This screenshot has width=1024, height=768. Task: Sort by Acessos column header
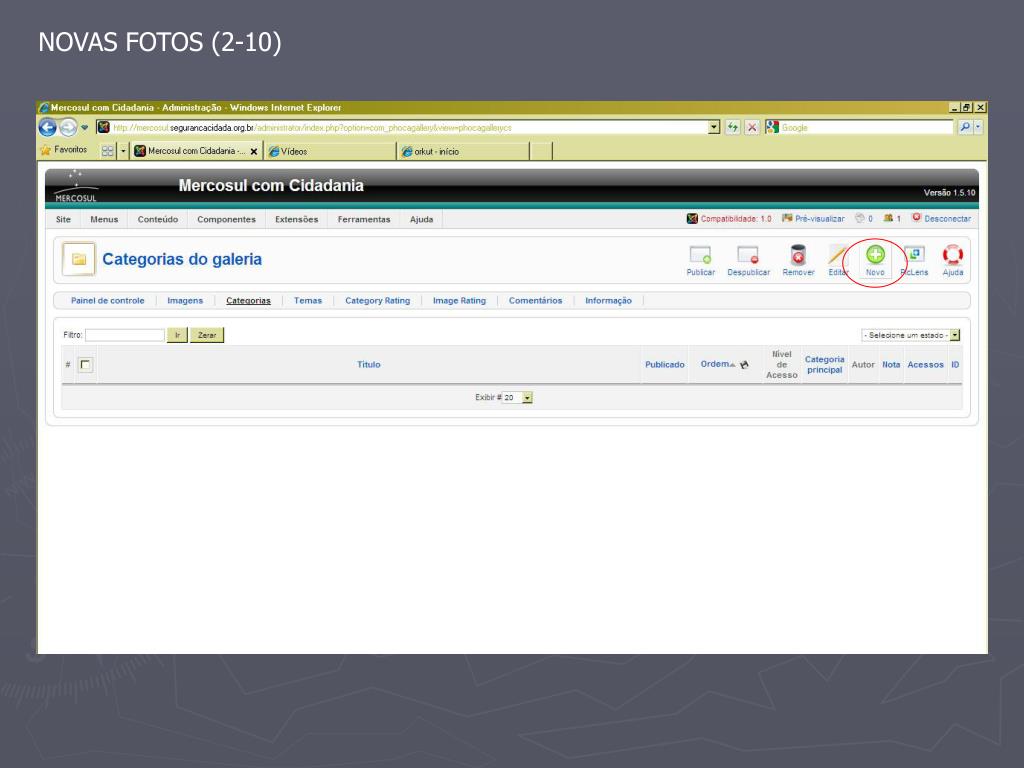pos(925,364)
